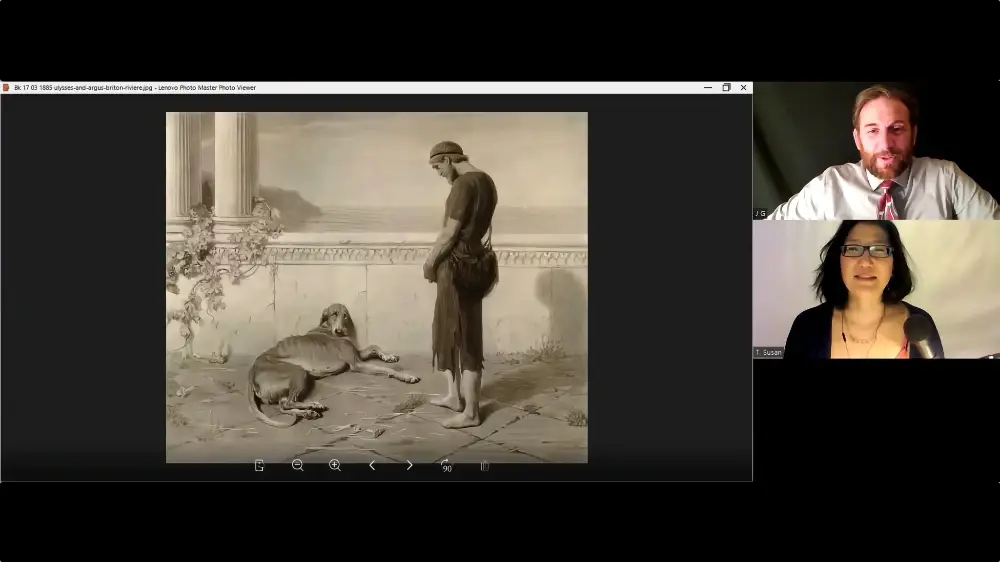Click the ulysses-and-argus file name title
This screenshot has width=1000, height=562.
point(135,88)
